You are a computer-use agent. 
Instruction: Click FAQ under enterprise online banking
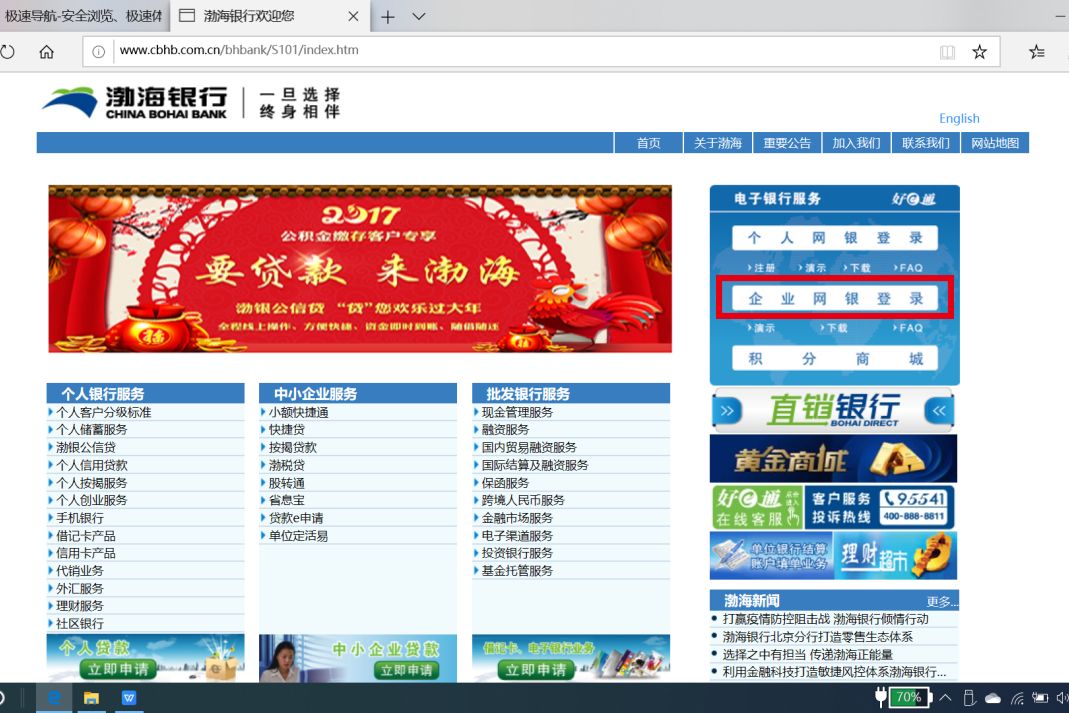coord(908,328)
